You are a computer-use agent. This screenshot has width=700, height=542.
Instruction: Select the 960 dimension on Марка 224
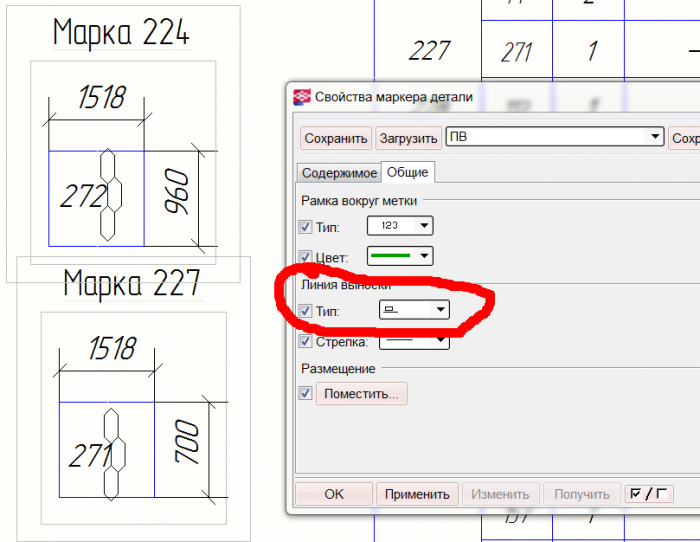point(177,191)
